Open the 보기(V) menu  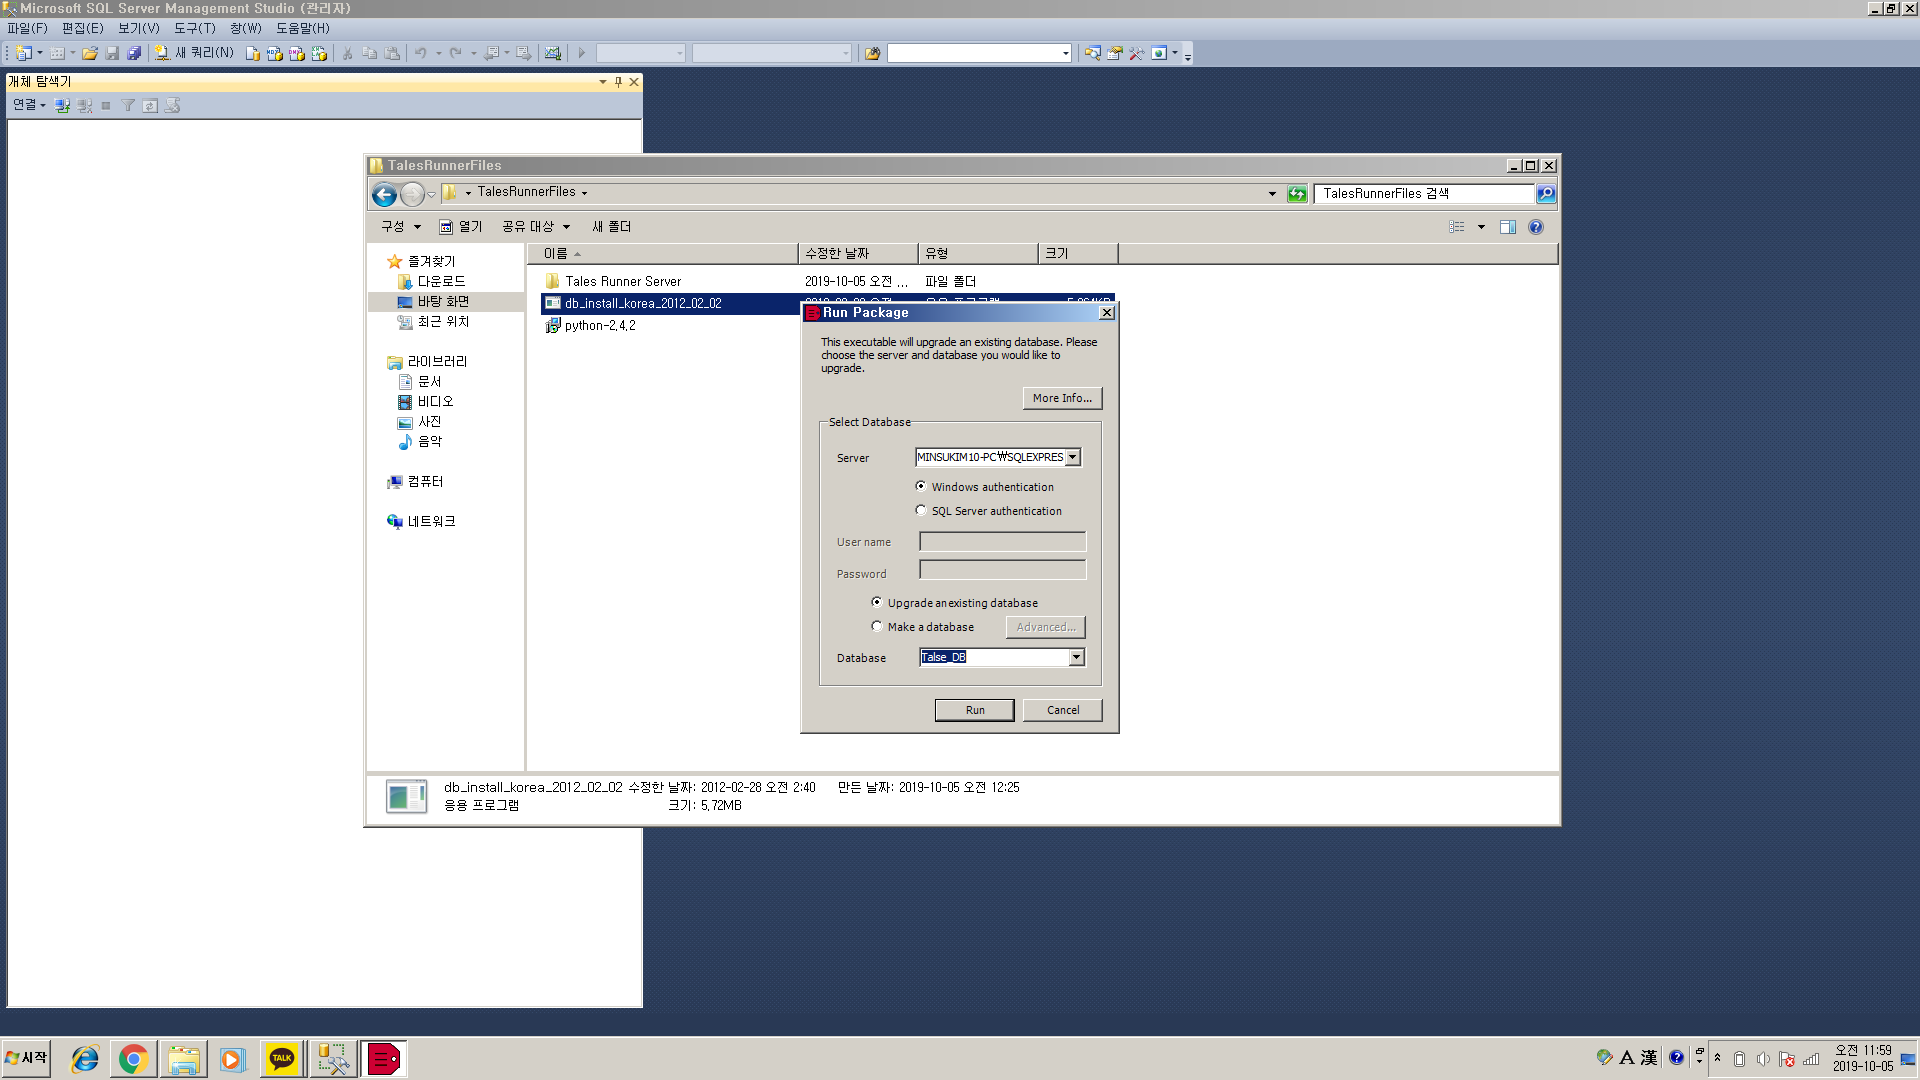[x=138, y=28]
